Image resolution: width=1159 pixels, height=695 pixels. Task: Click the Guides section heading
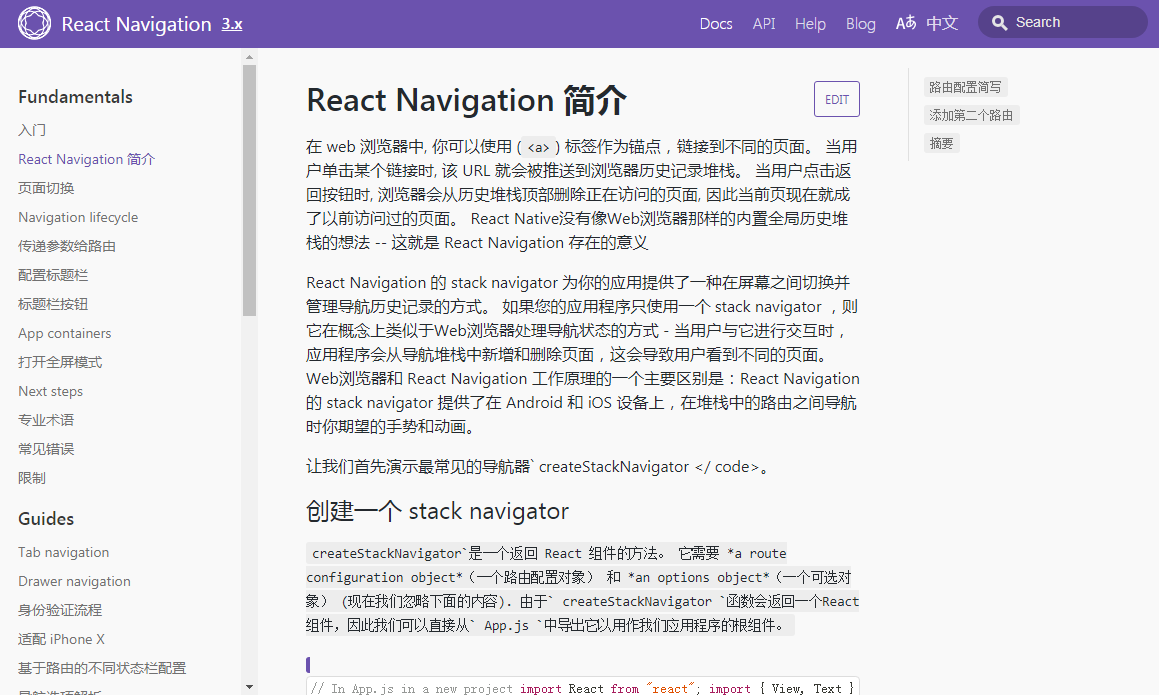coord(46,519)
